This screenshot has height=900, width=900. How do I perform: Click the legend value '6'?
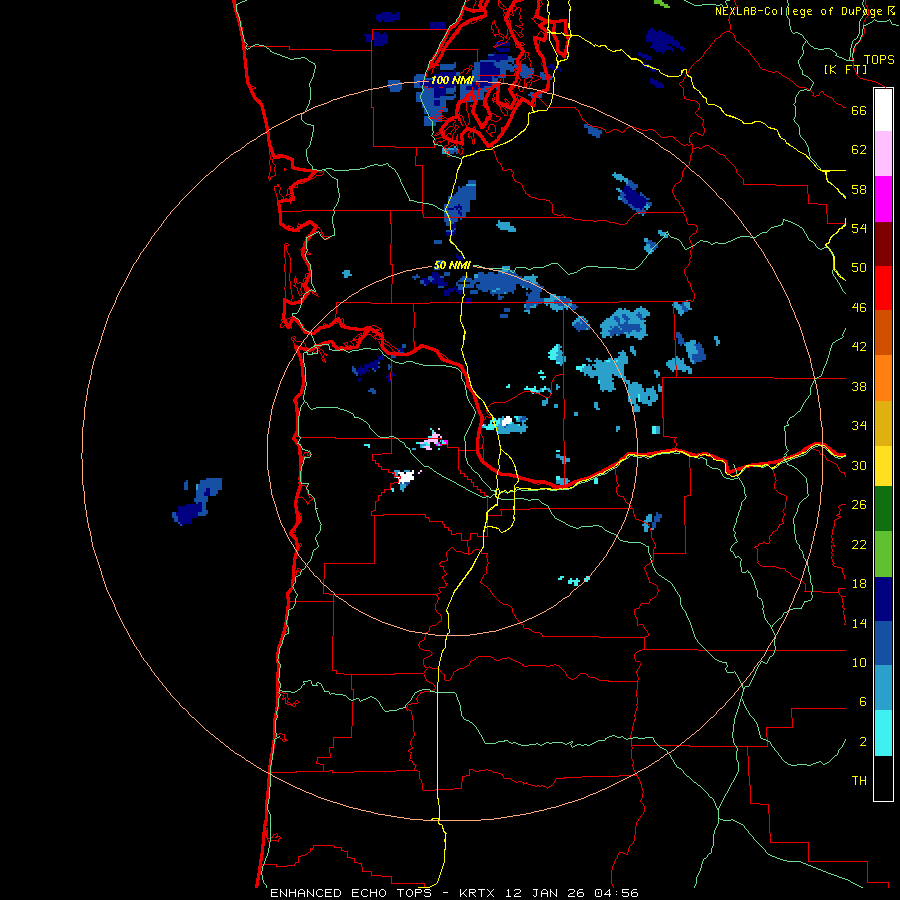[863, 702]
